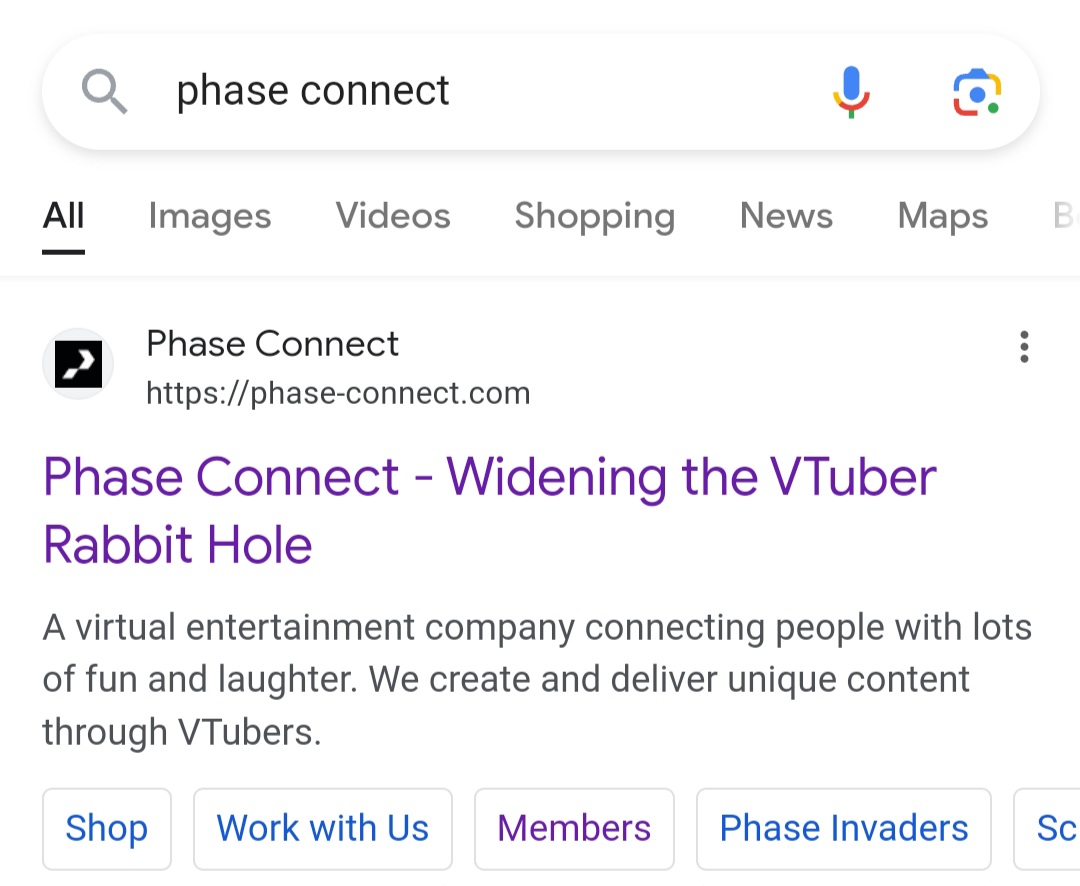The image size is (1080, 886).
Task: Click the Phase Connect site favicon
Action: 79,364
